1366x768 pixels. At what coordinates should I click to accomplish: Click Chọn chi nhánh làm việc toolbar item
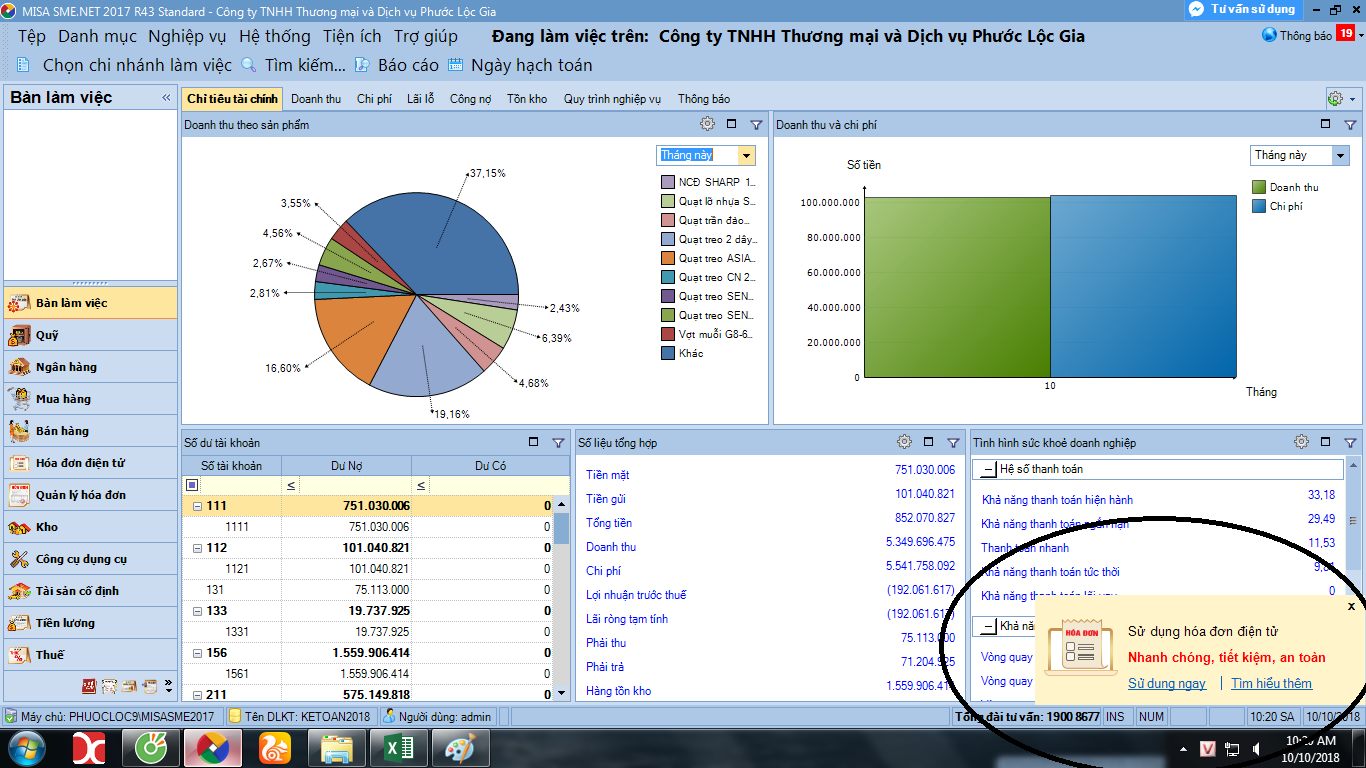click(x=124, y=65)
